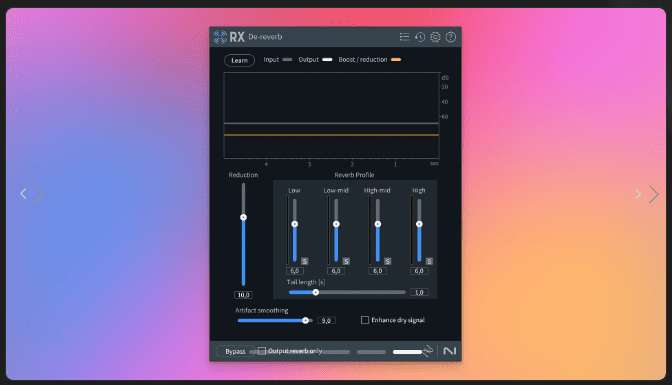Solo the High band with S button
Image resolution: width=672 pixels, height=385 pixels.
(x=429, y=261)
